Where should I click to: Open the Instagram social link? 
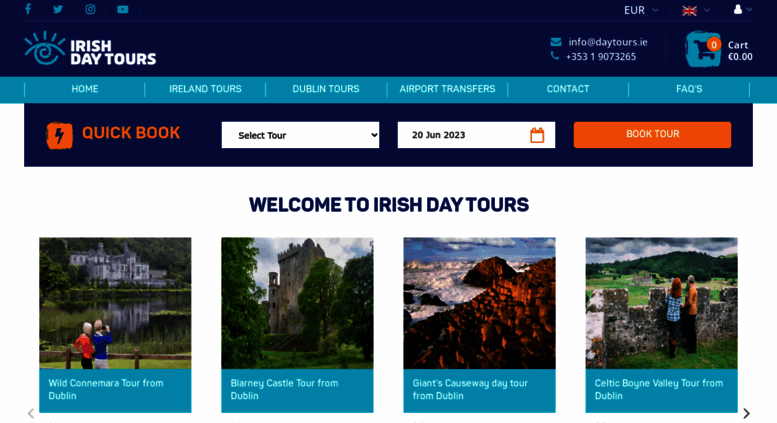[x=90, y=9]
